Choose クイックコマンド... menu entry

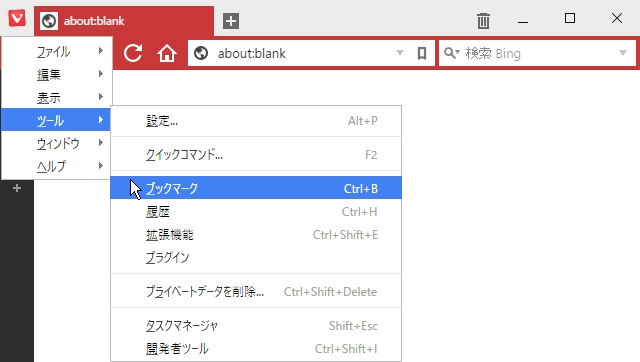click(x=256, y=155)
